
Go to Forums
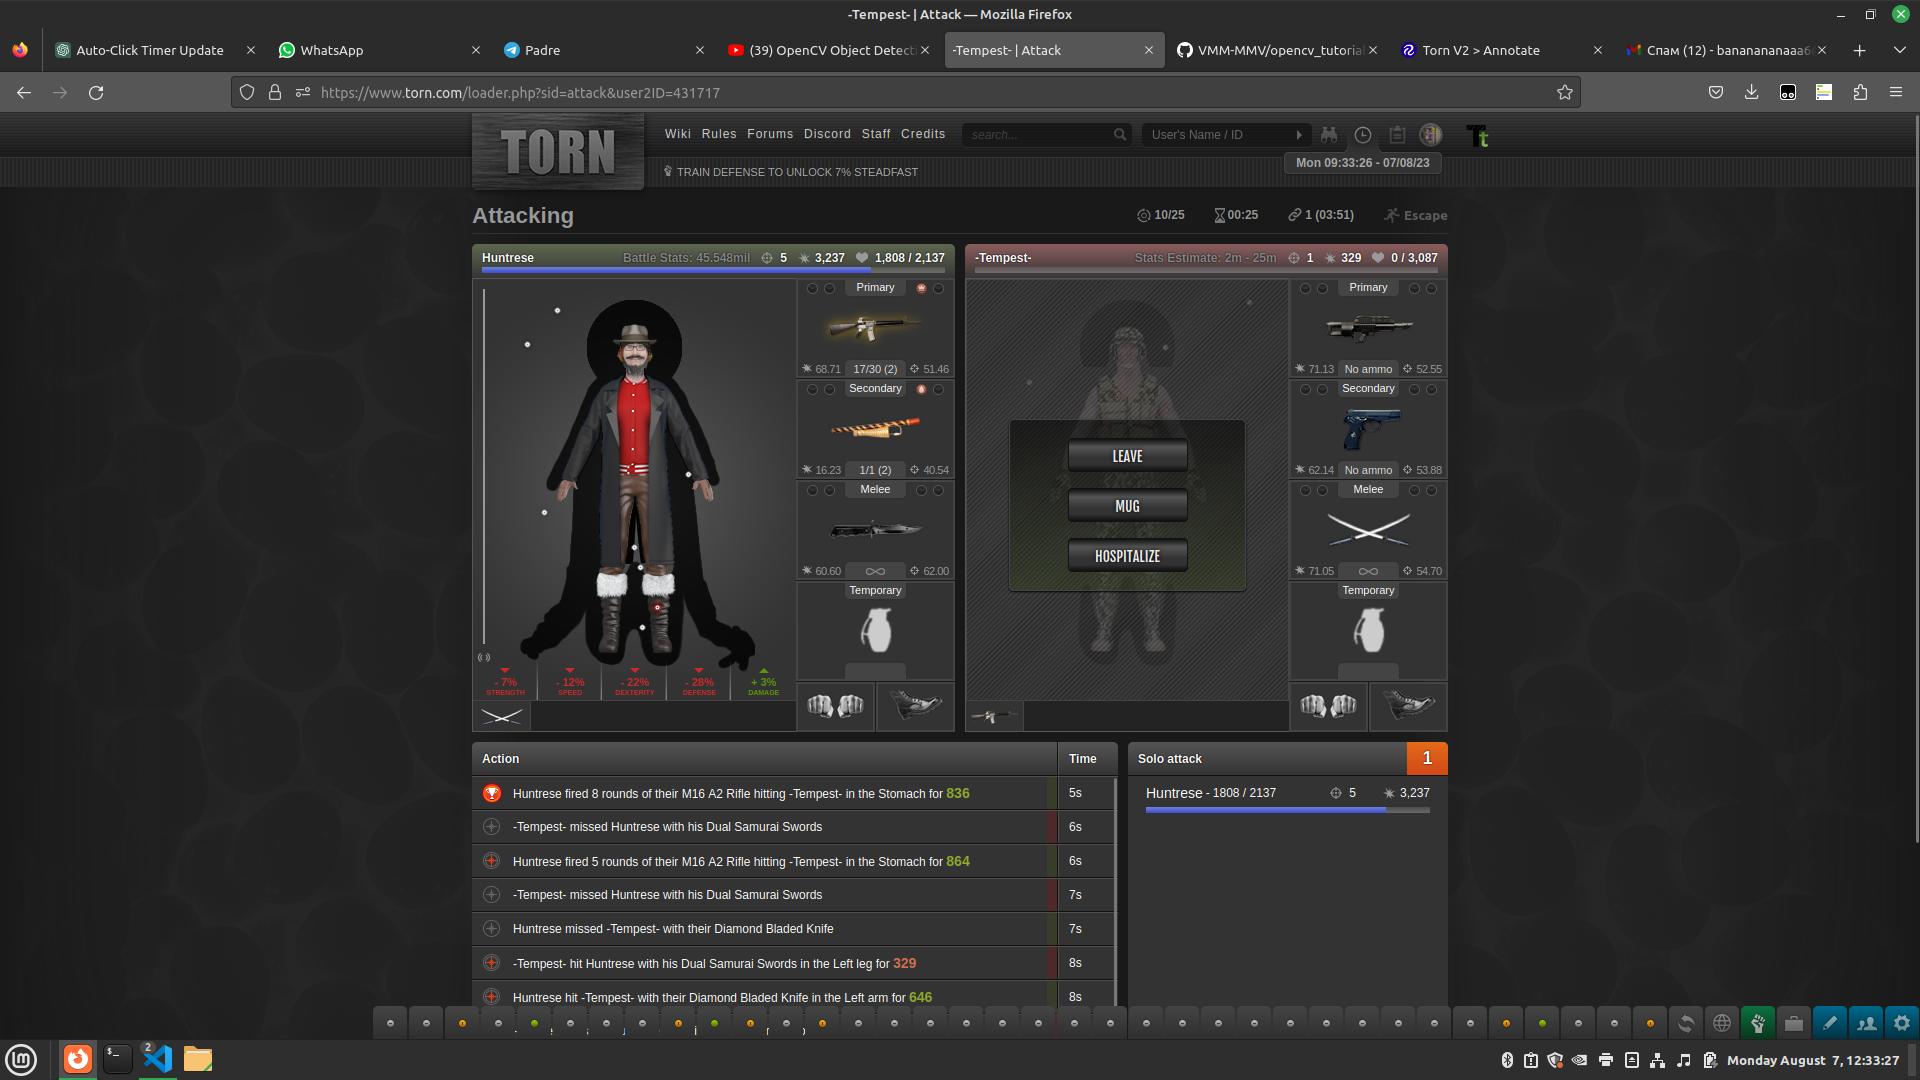[769, 134]
